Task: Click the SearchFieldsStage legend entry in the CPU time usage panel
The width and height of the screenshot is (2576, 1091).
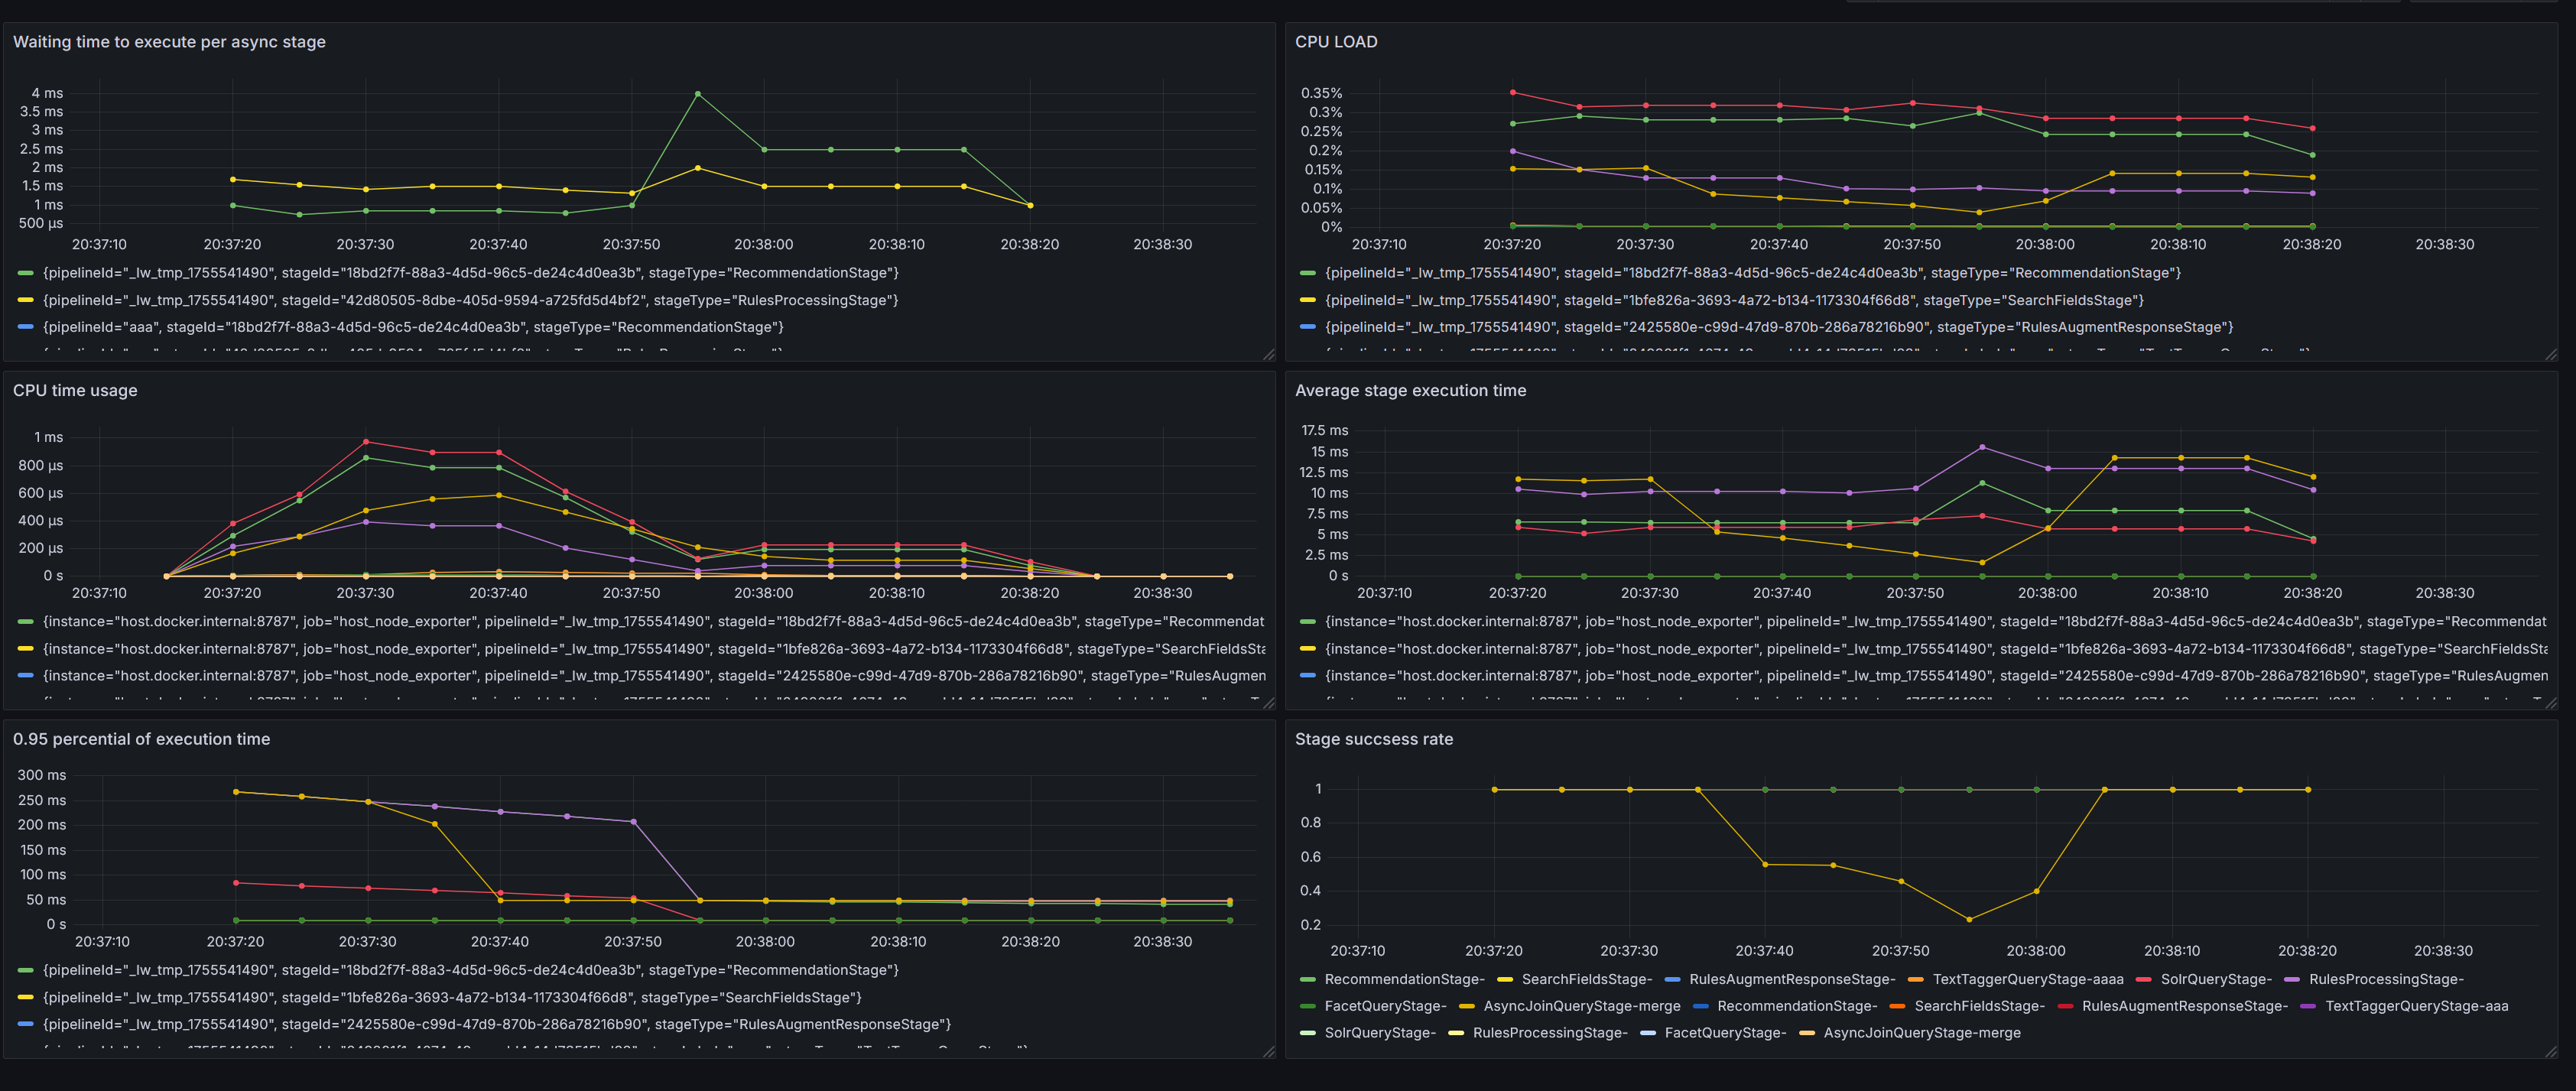Action: (640, 648)
